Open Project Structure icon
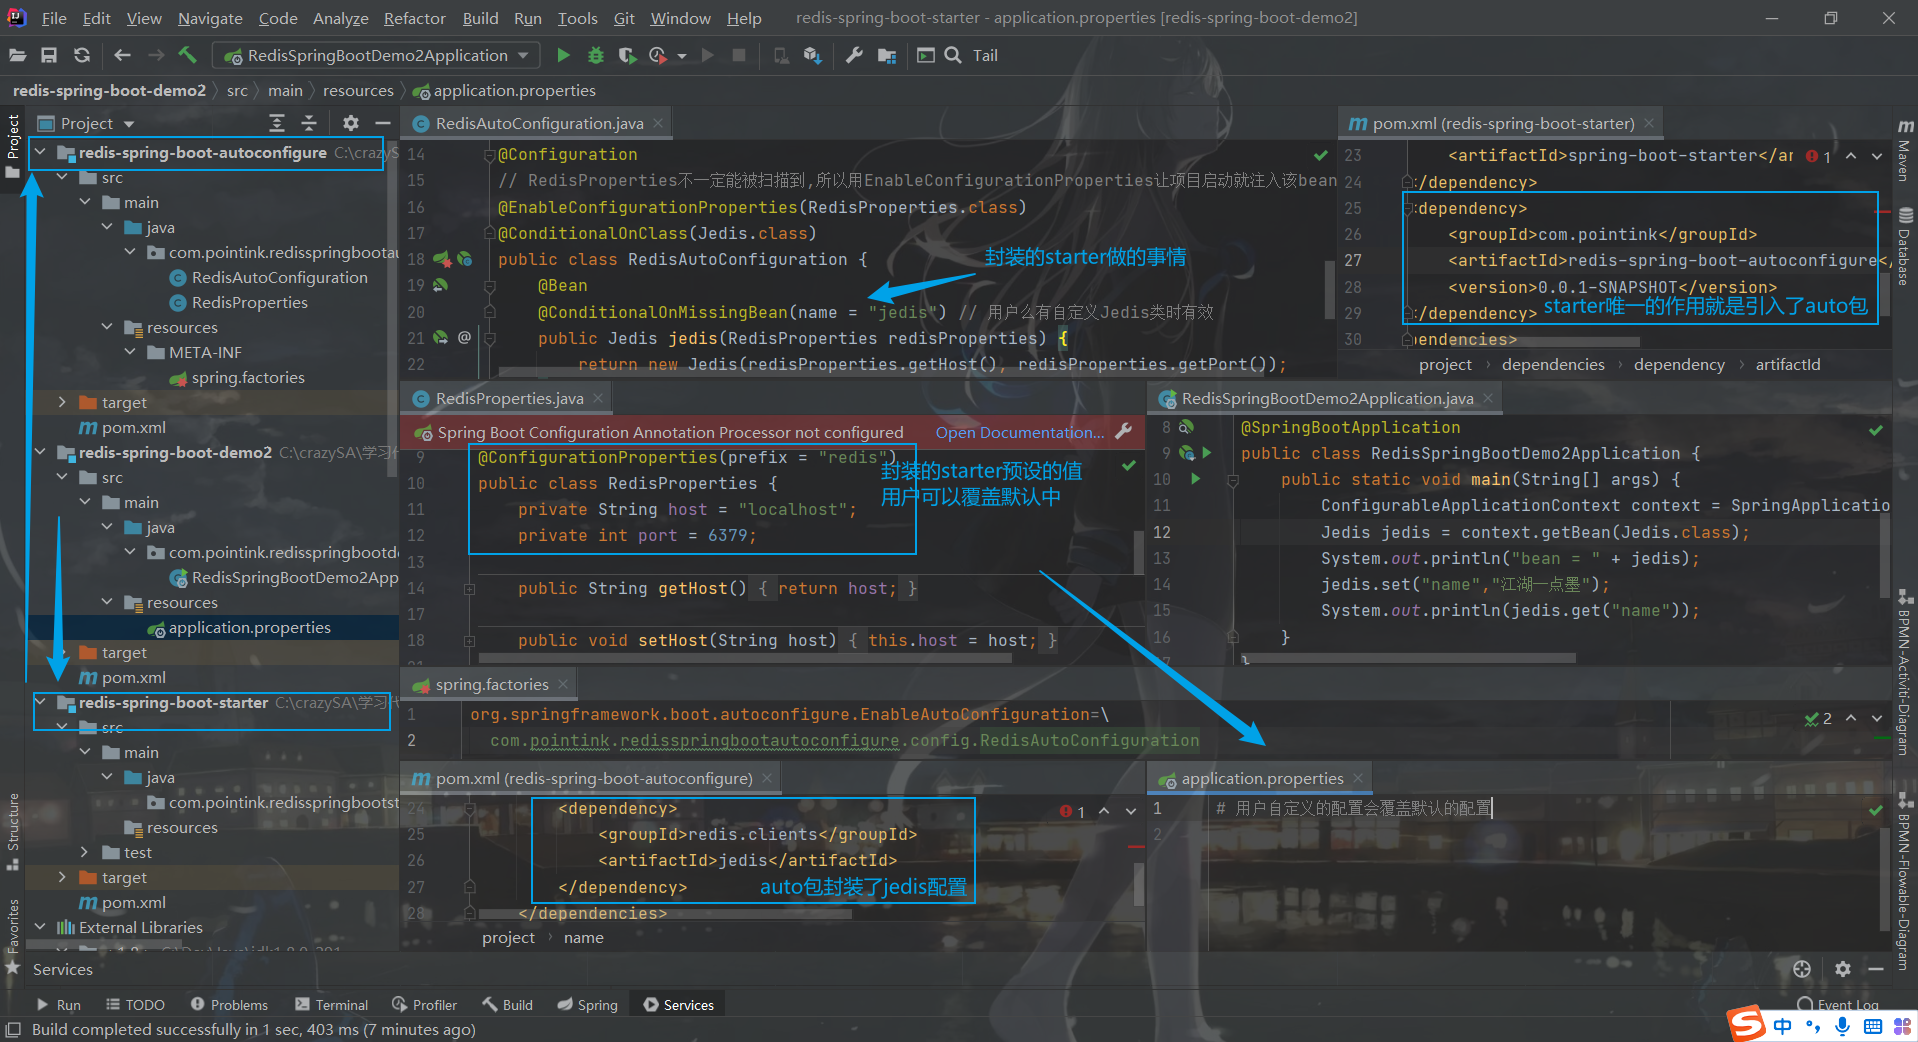Image resolution: width=1918 pixels, height=1042 pixels. tap(887, 55)
